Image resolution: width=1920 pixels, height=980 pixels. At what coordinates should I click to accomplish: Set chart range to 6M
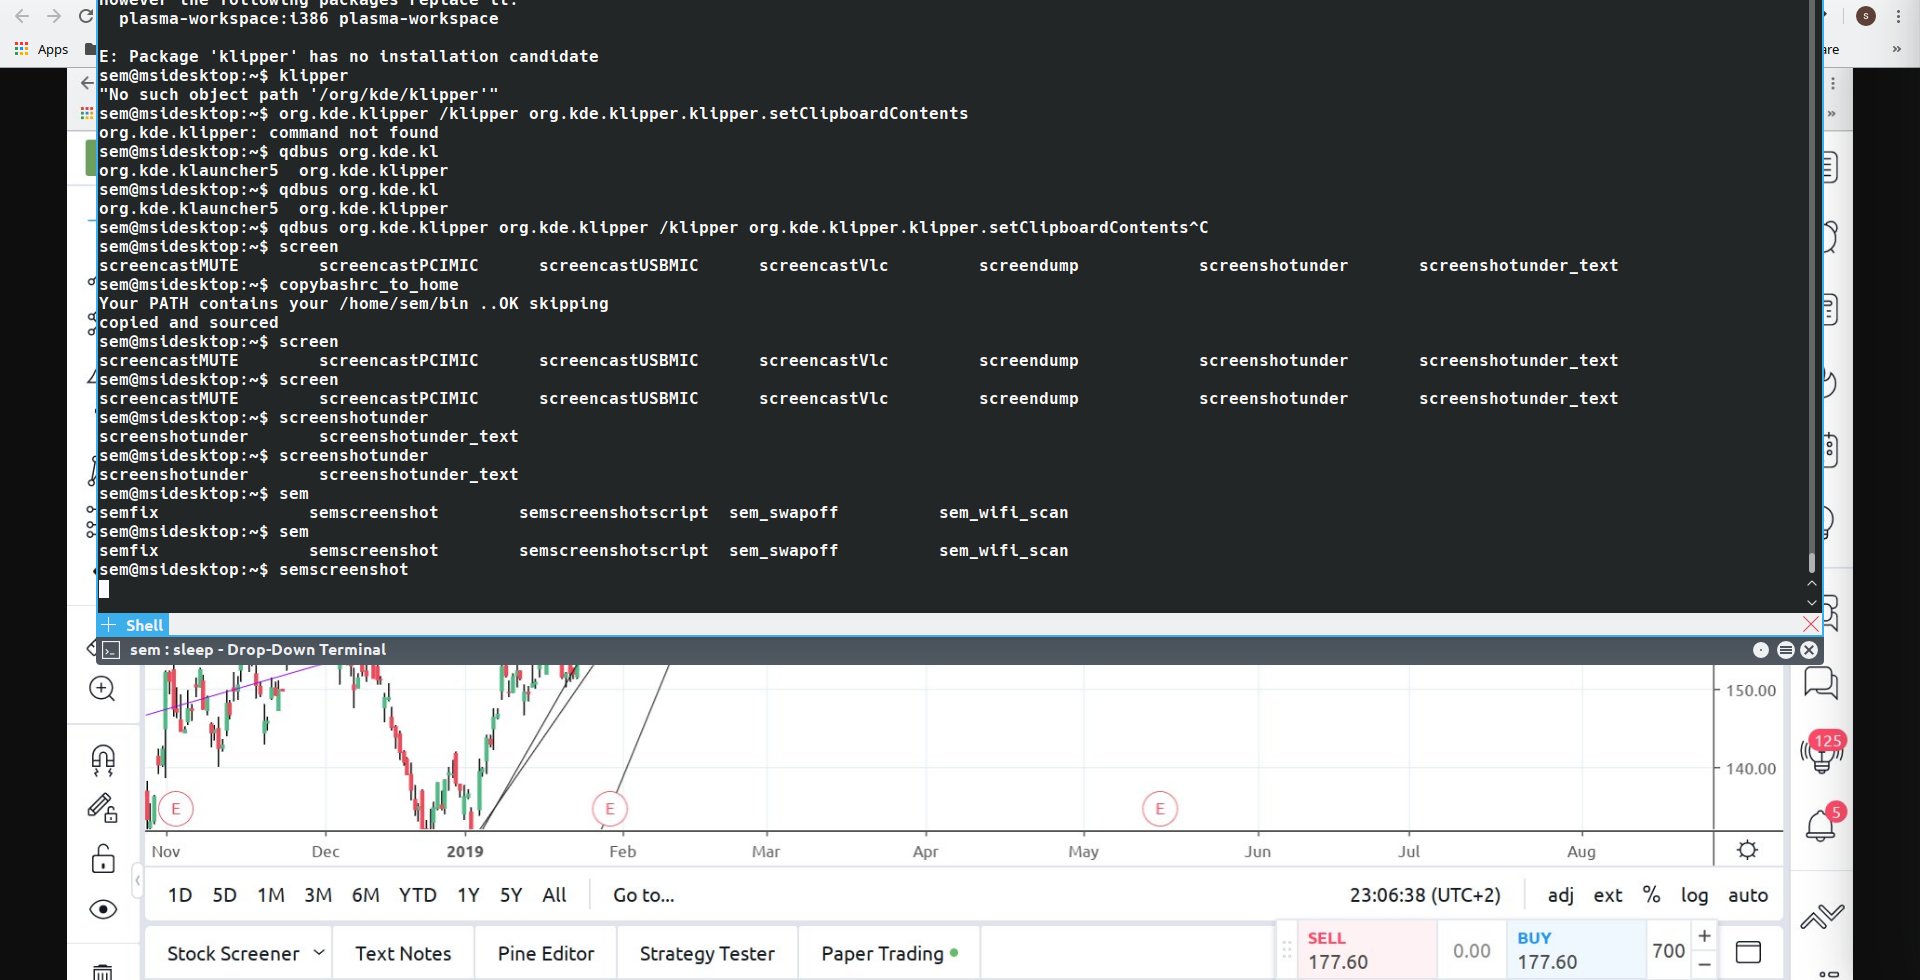tap(366, 895)
